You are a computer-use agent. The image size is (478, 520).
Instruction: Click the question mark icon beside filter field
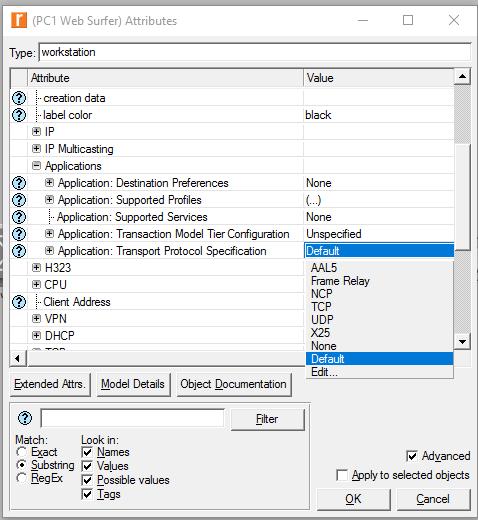pyautogui.click(x=25, y=418)
